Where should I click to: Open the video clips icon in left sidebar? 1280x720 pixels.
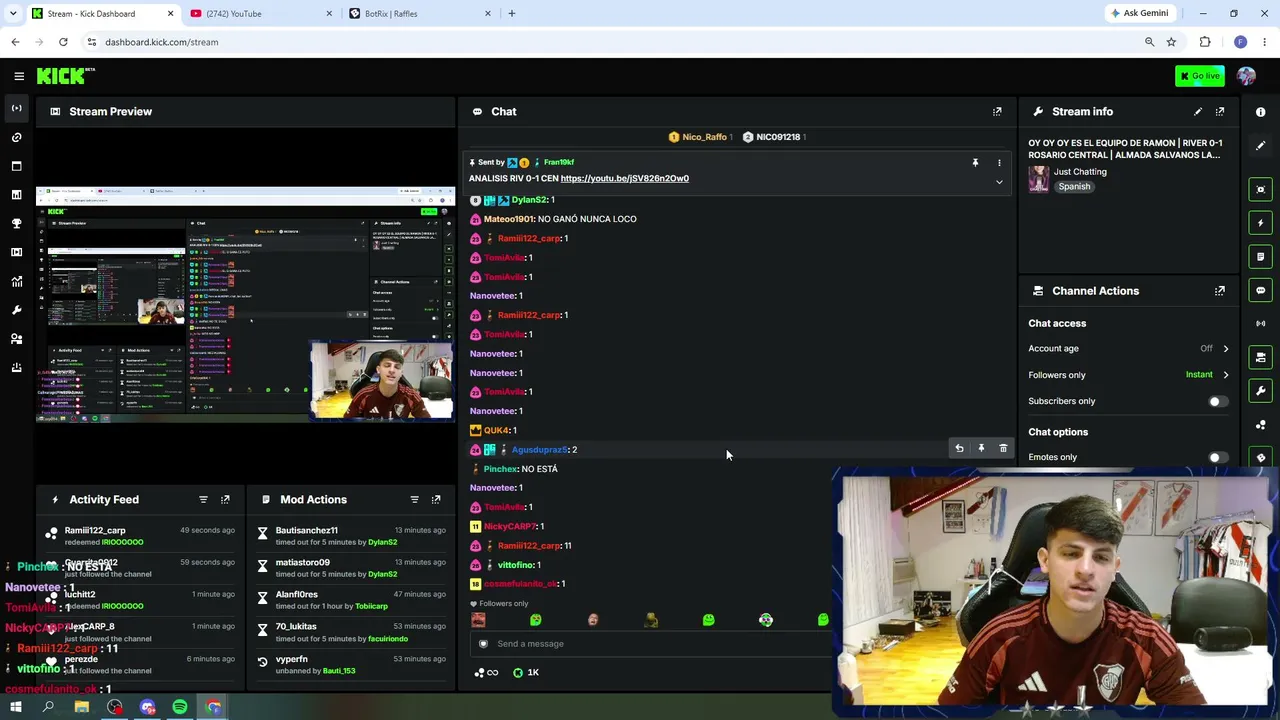coord(16,252)
